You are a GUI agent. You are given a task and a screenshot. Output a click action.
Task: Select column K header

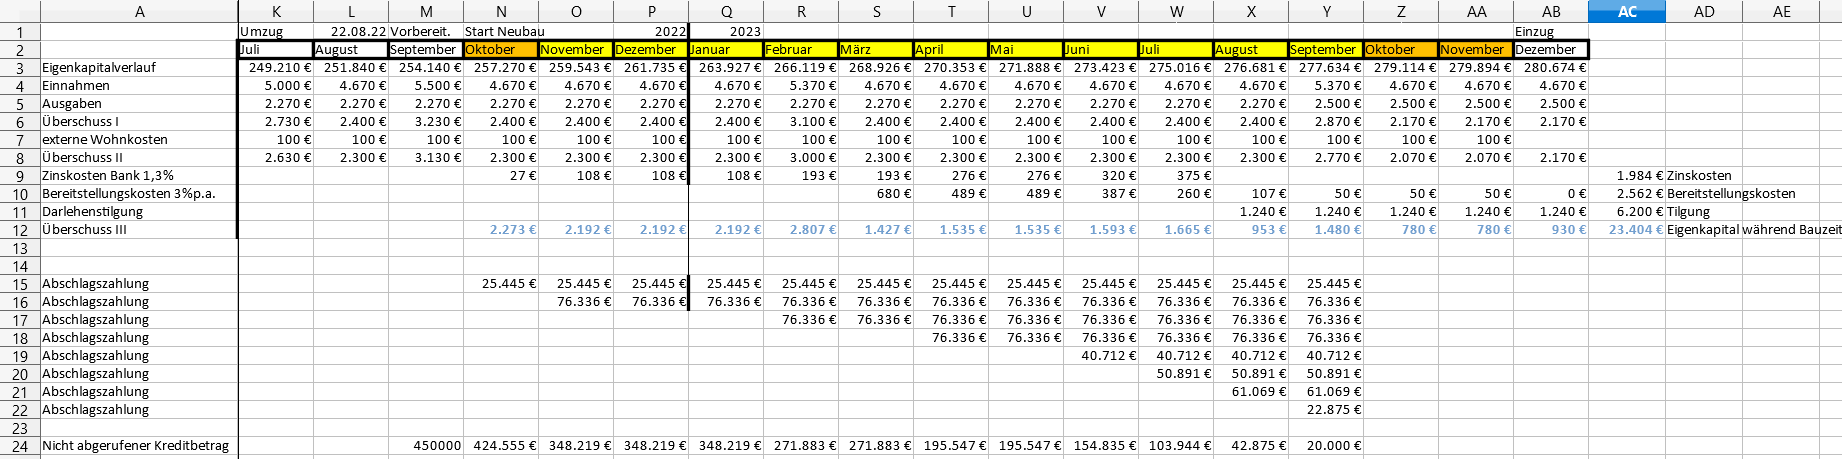275,11
